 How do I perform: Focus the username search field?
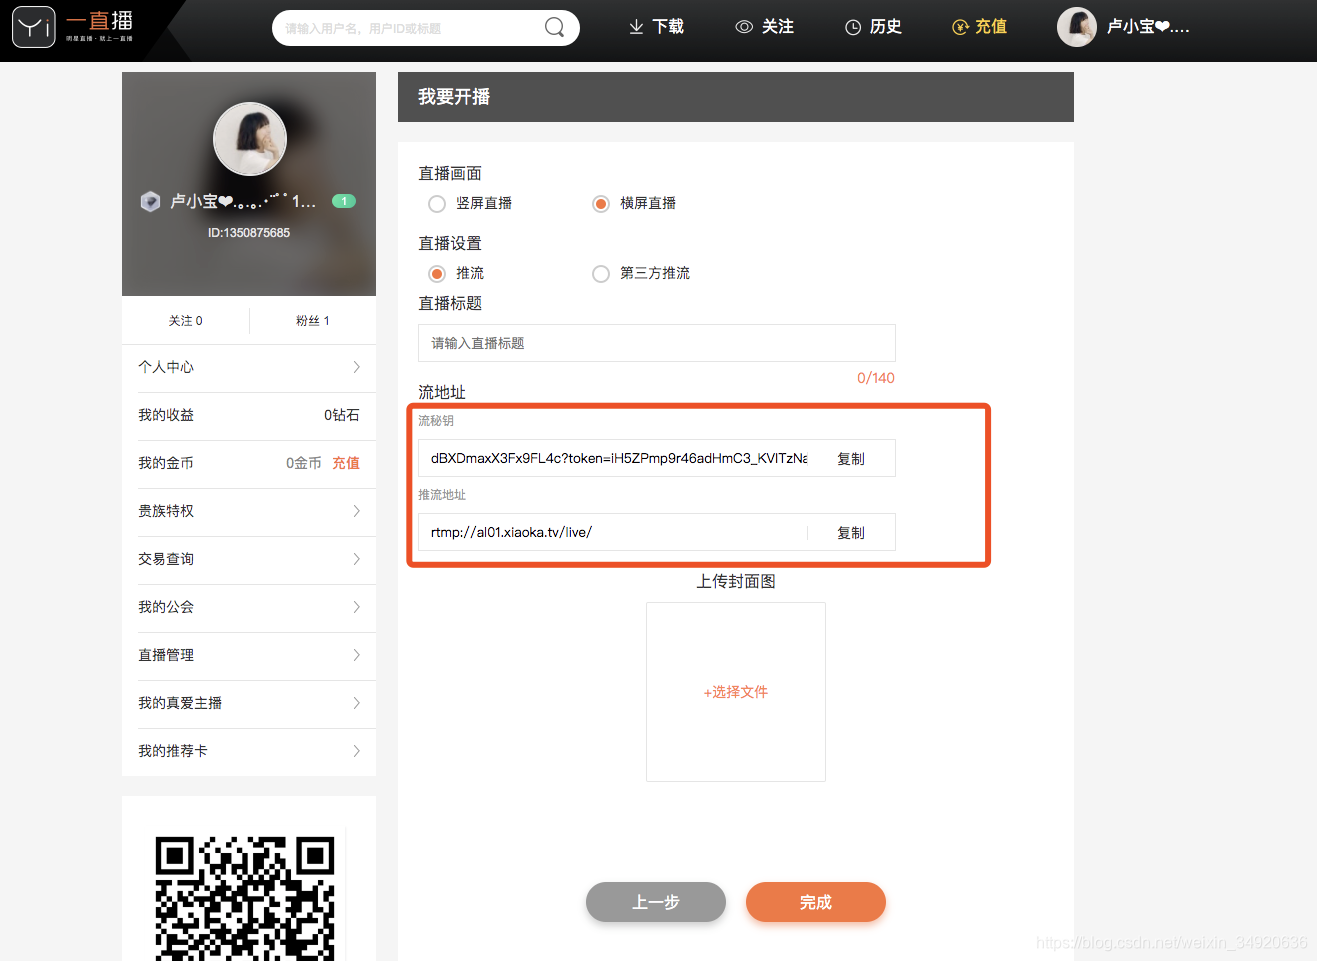tap(410, 28)
